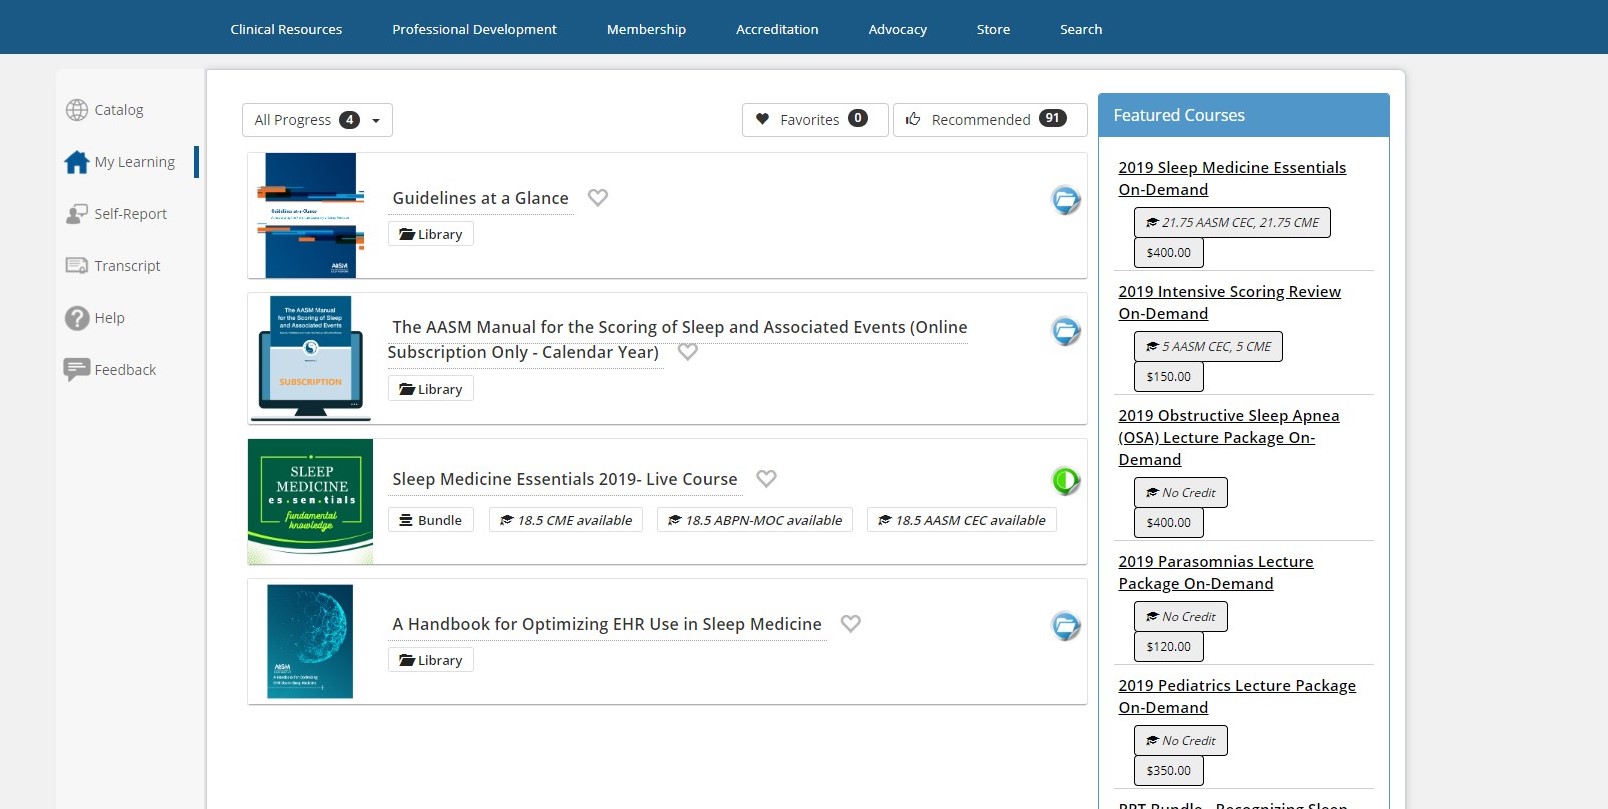
Task: Select Transcript label in sidebar
Action: pyautogui.click(x=127, y=266)
